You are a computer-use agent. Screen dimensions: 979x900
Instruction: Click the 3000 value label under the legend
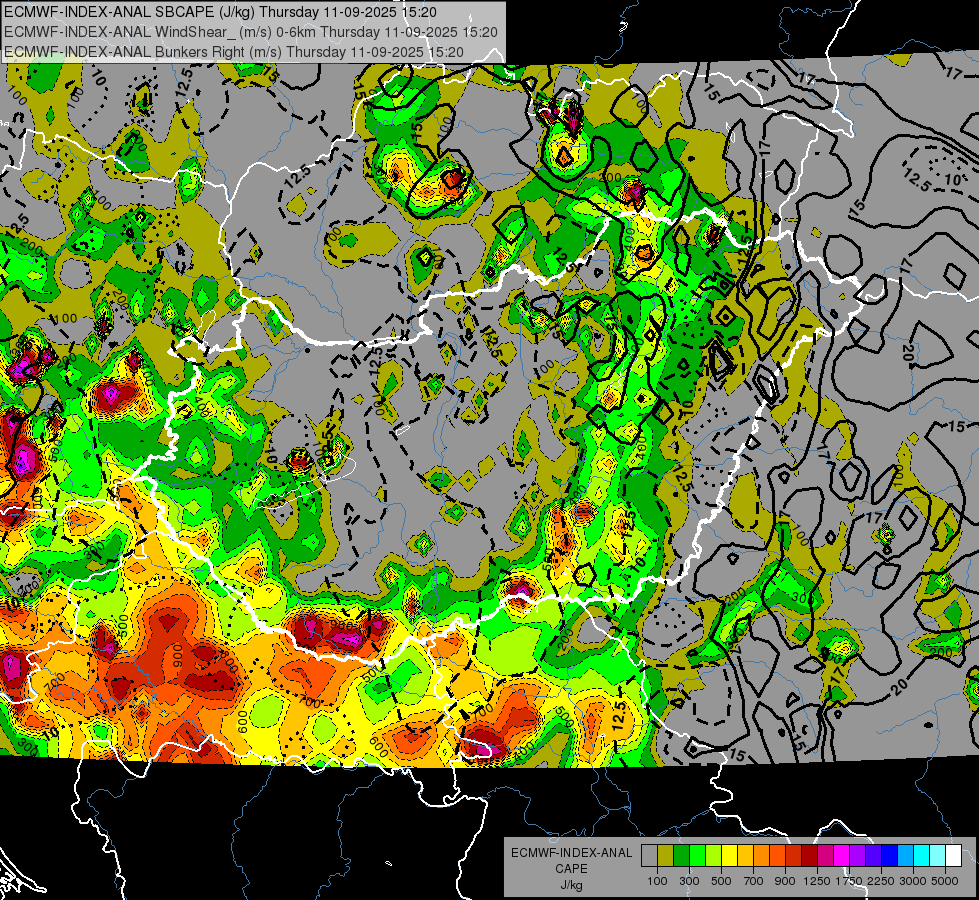click(913, 881)
